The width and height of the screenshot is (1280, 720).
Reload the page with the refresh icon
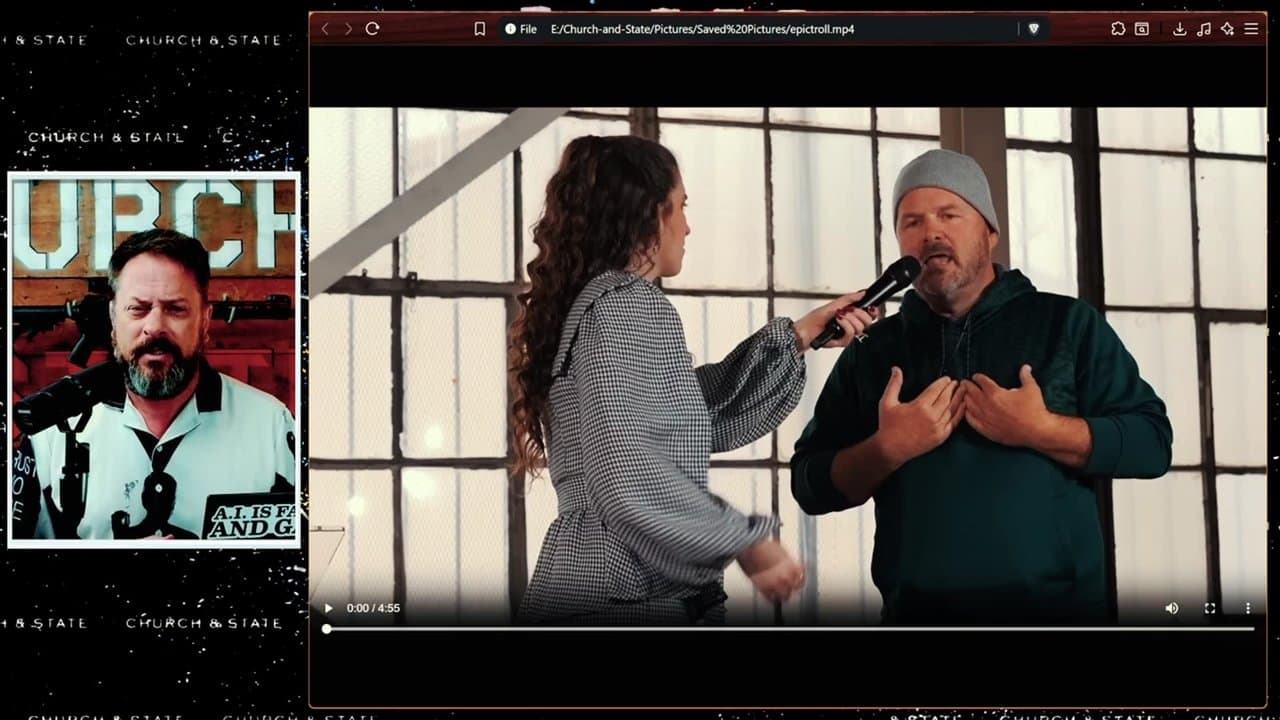pos(372,29)
